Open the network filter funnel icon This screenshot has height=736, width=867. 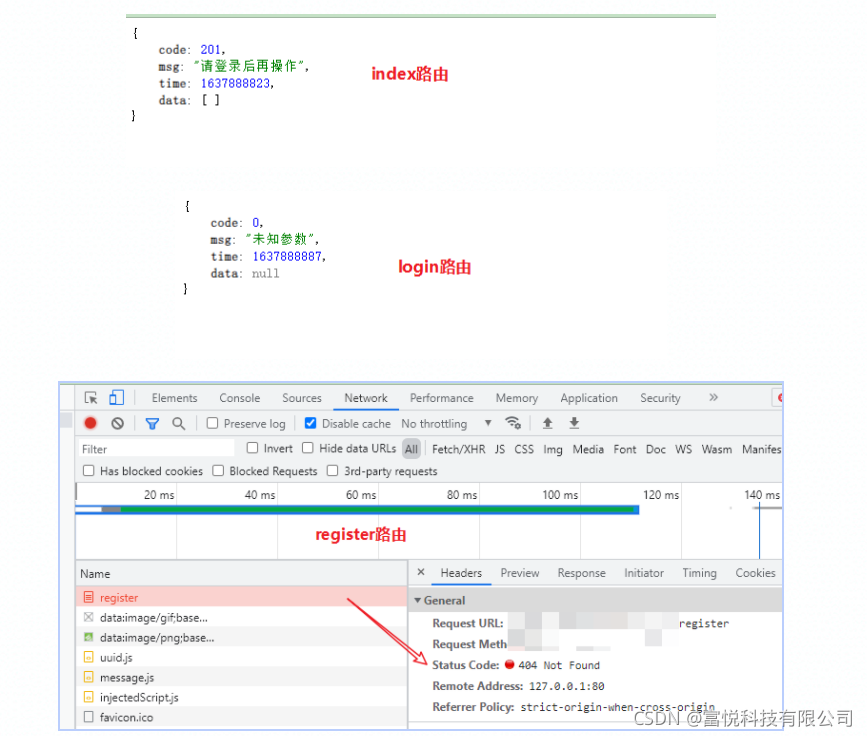point(152,423)
